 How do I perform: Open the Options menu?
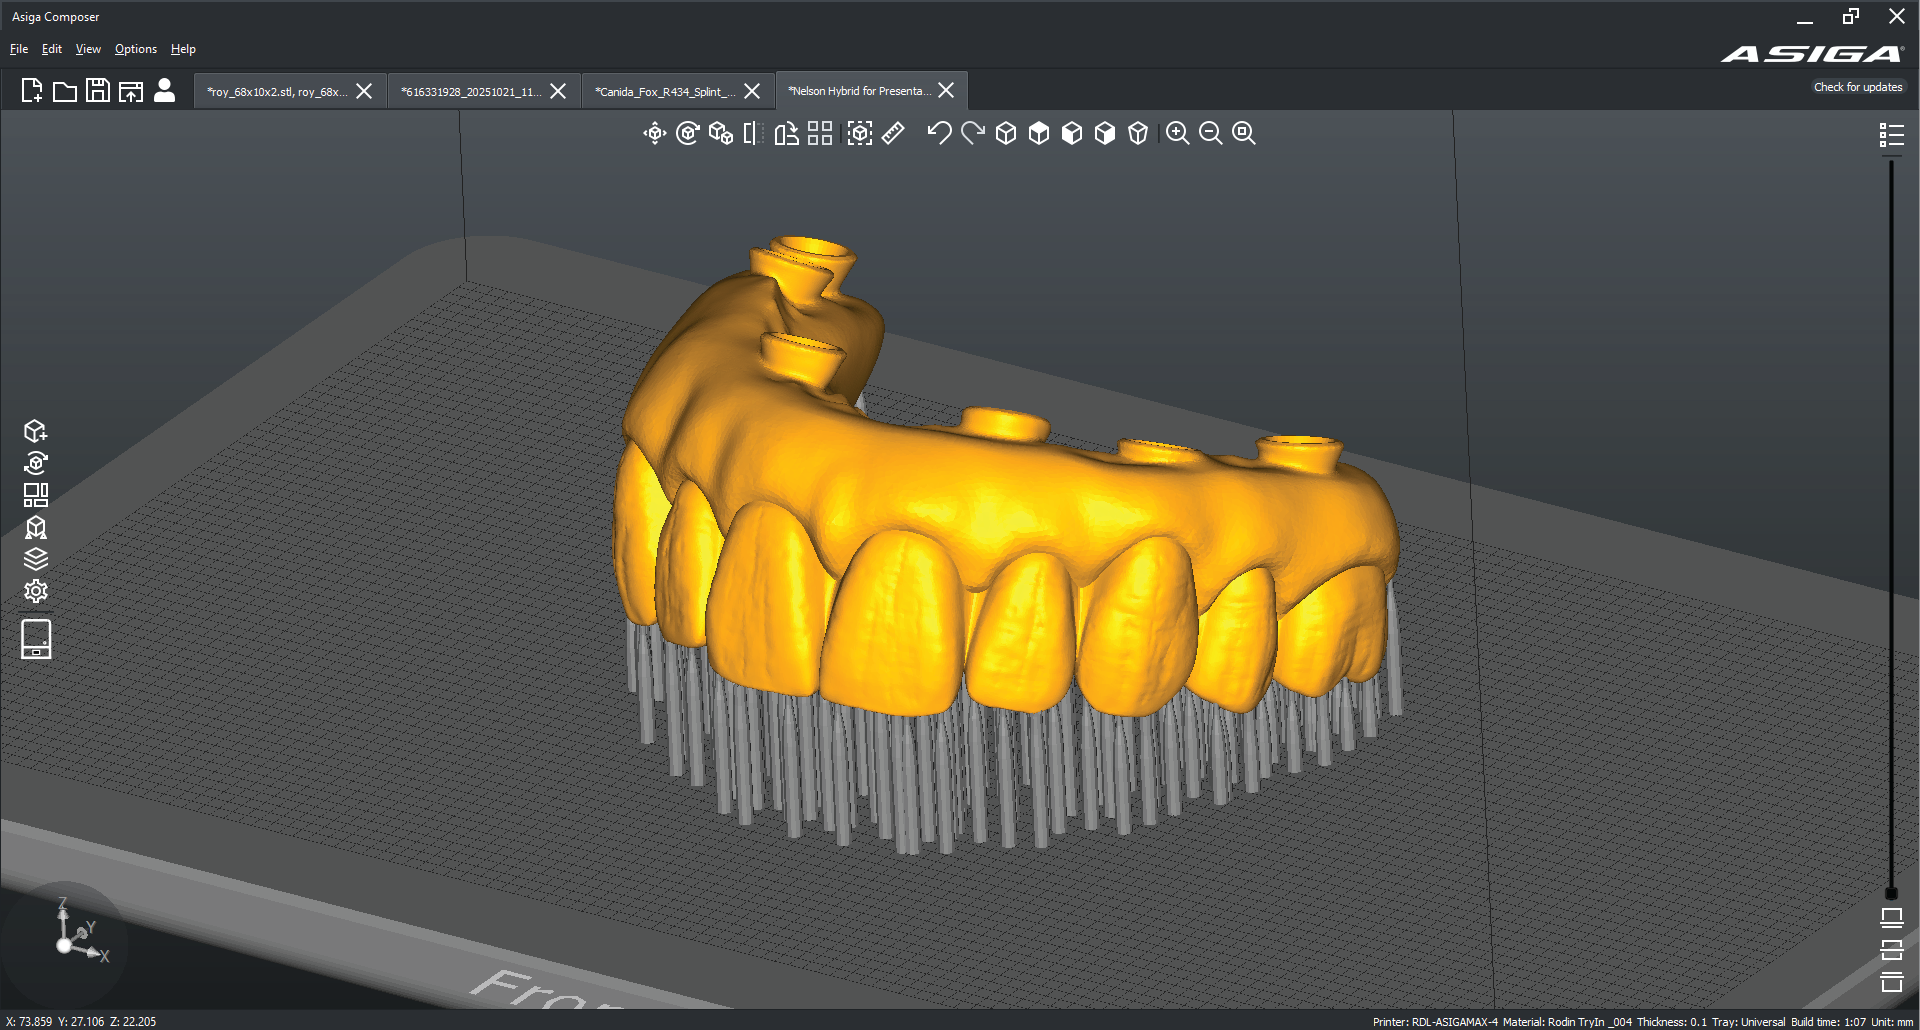pyautogui.click(x=136, y=49)
